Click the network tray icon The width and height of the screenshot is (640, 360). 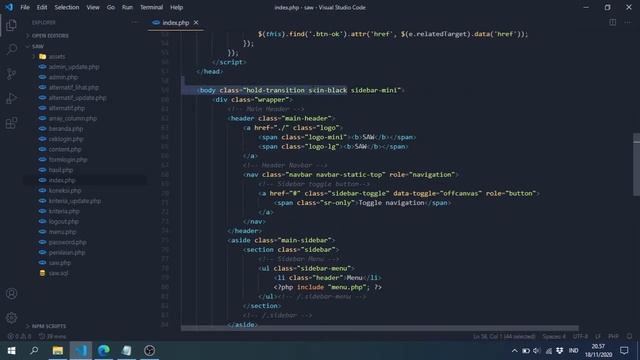(x=549, y=351)
